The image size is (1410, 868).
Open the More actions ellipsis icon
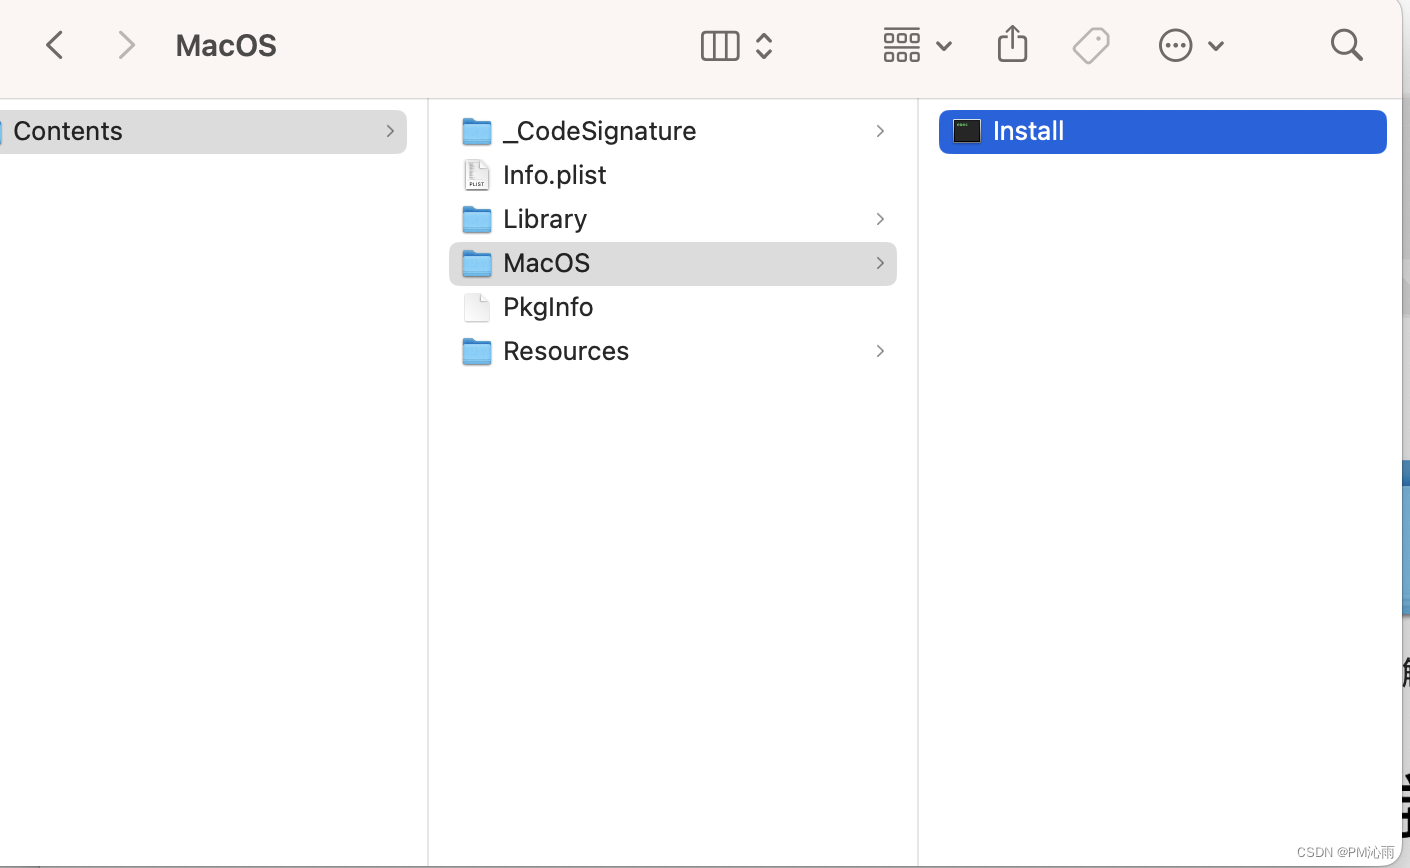click(1175, 45)
